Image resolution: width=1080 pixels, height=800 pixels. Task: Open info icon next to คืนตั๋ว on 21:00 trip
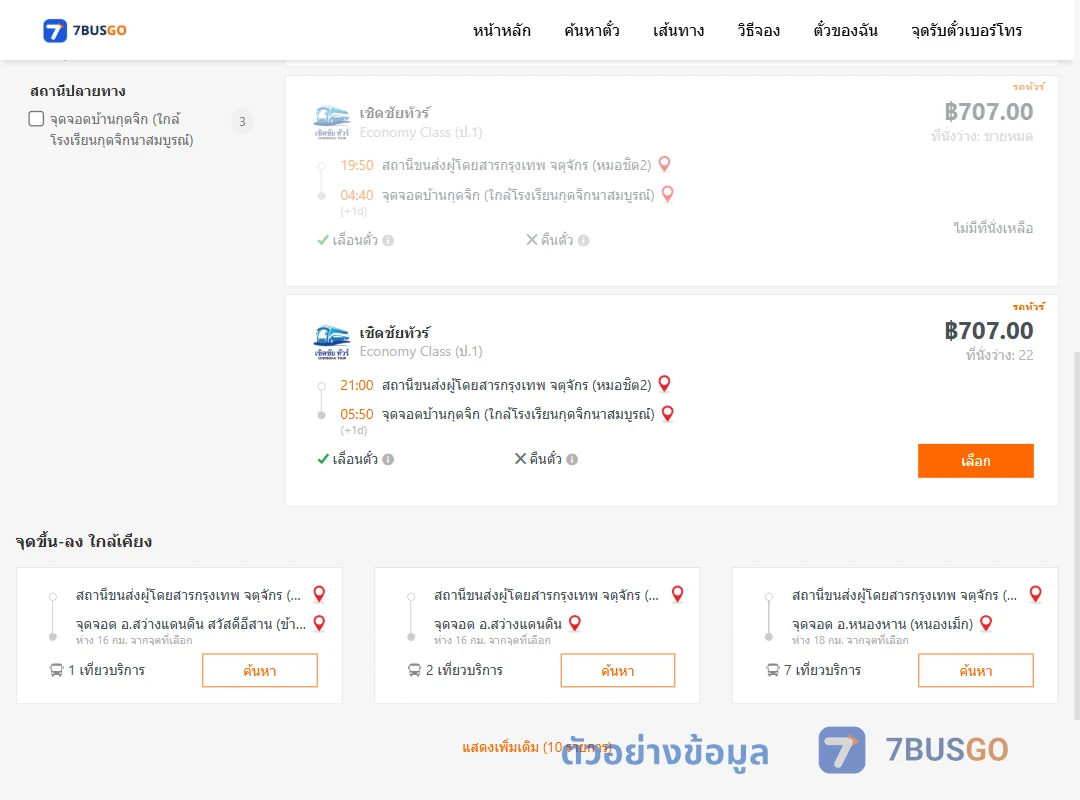pos(572,460)
